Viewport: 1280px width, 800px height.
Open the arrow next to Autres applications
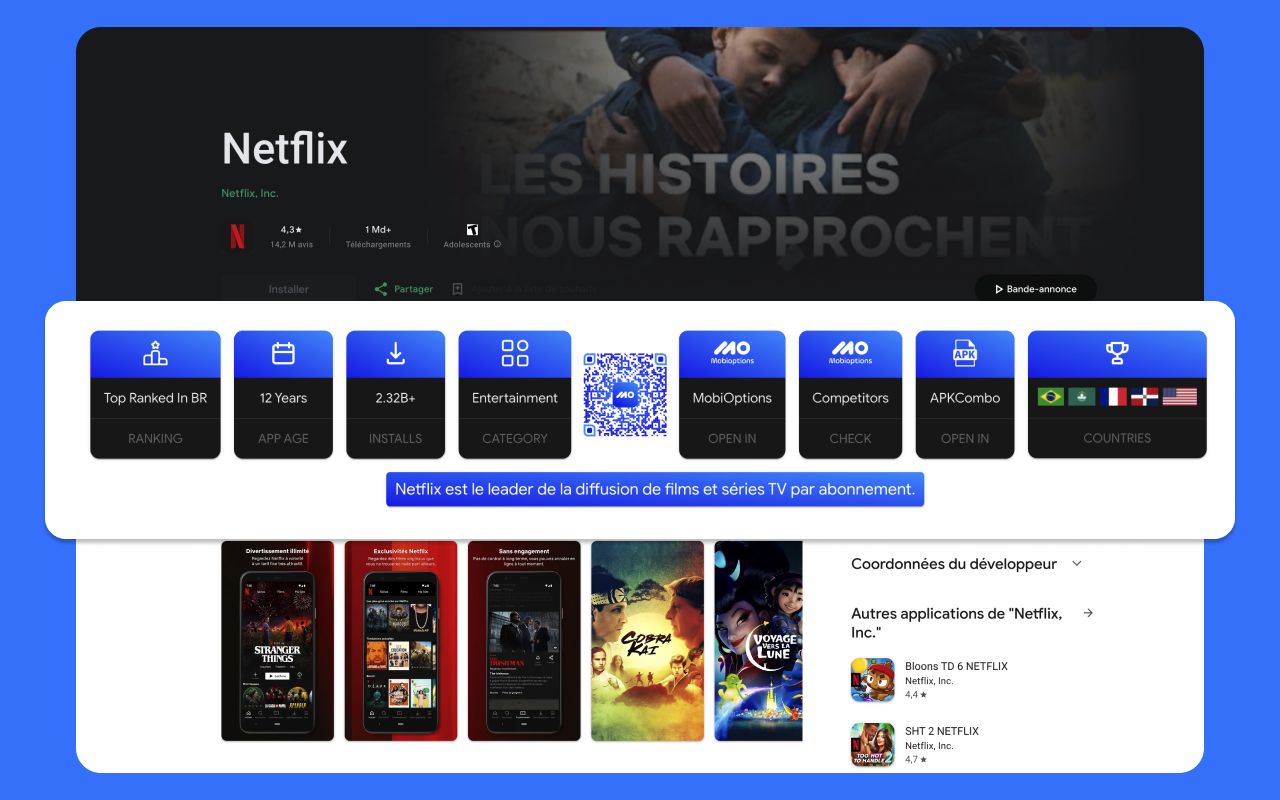(1088, 613)
